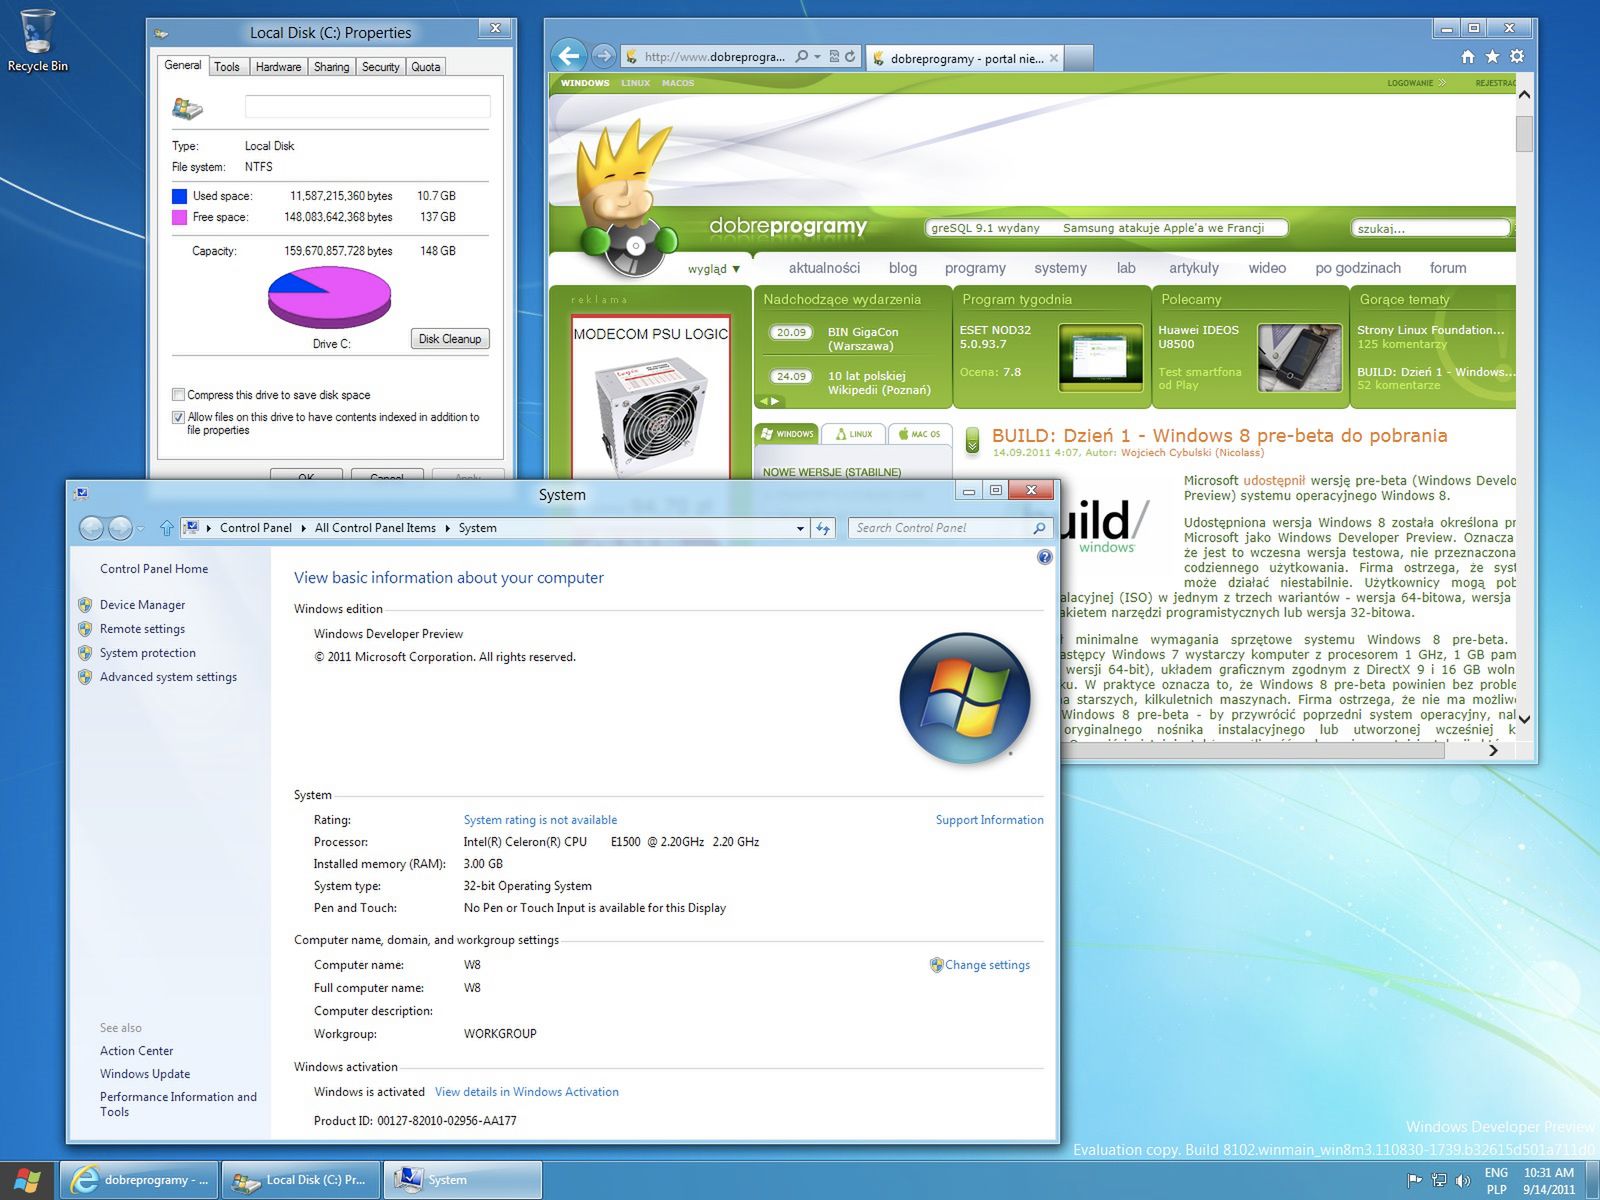Select the LINUX software tab
Viewport: 1600px width, 1200px height.
point(854,434)
